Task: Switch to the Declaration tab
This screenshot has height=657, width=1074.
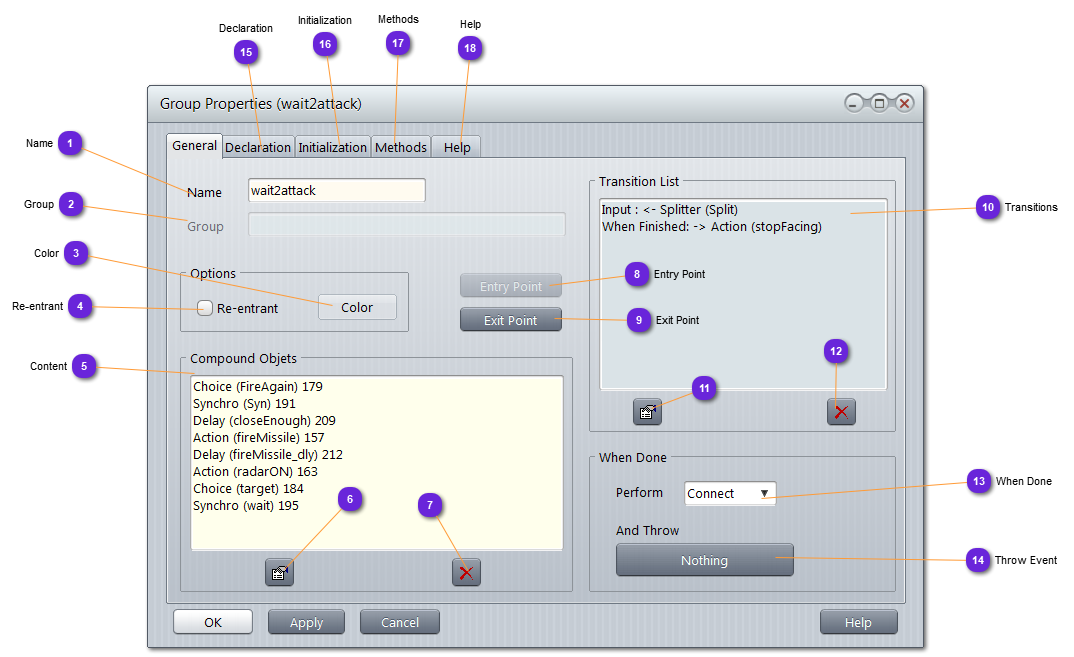Action: (258, 147)
